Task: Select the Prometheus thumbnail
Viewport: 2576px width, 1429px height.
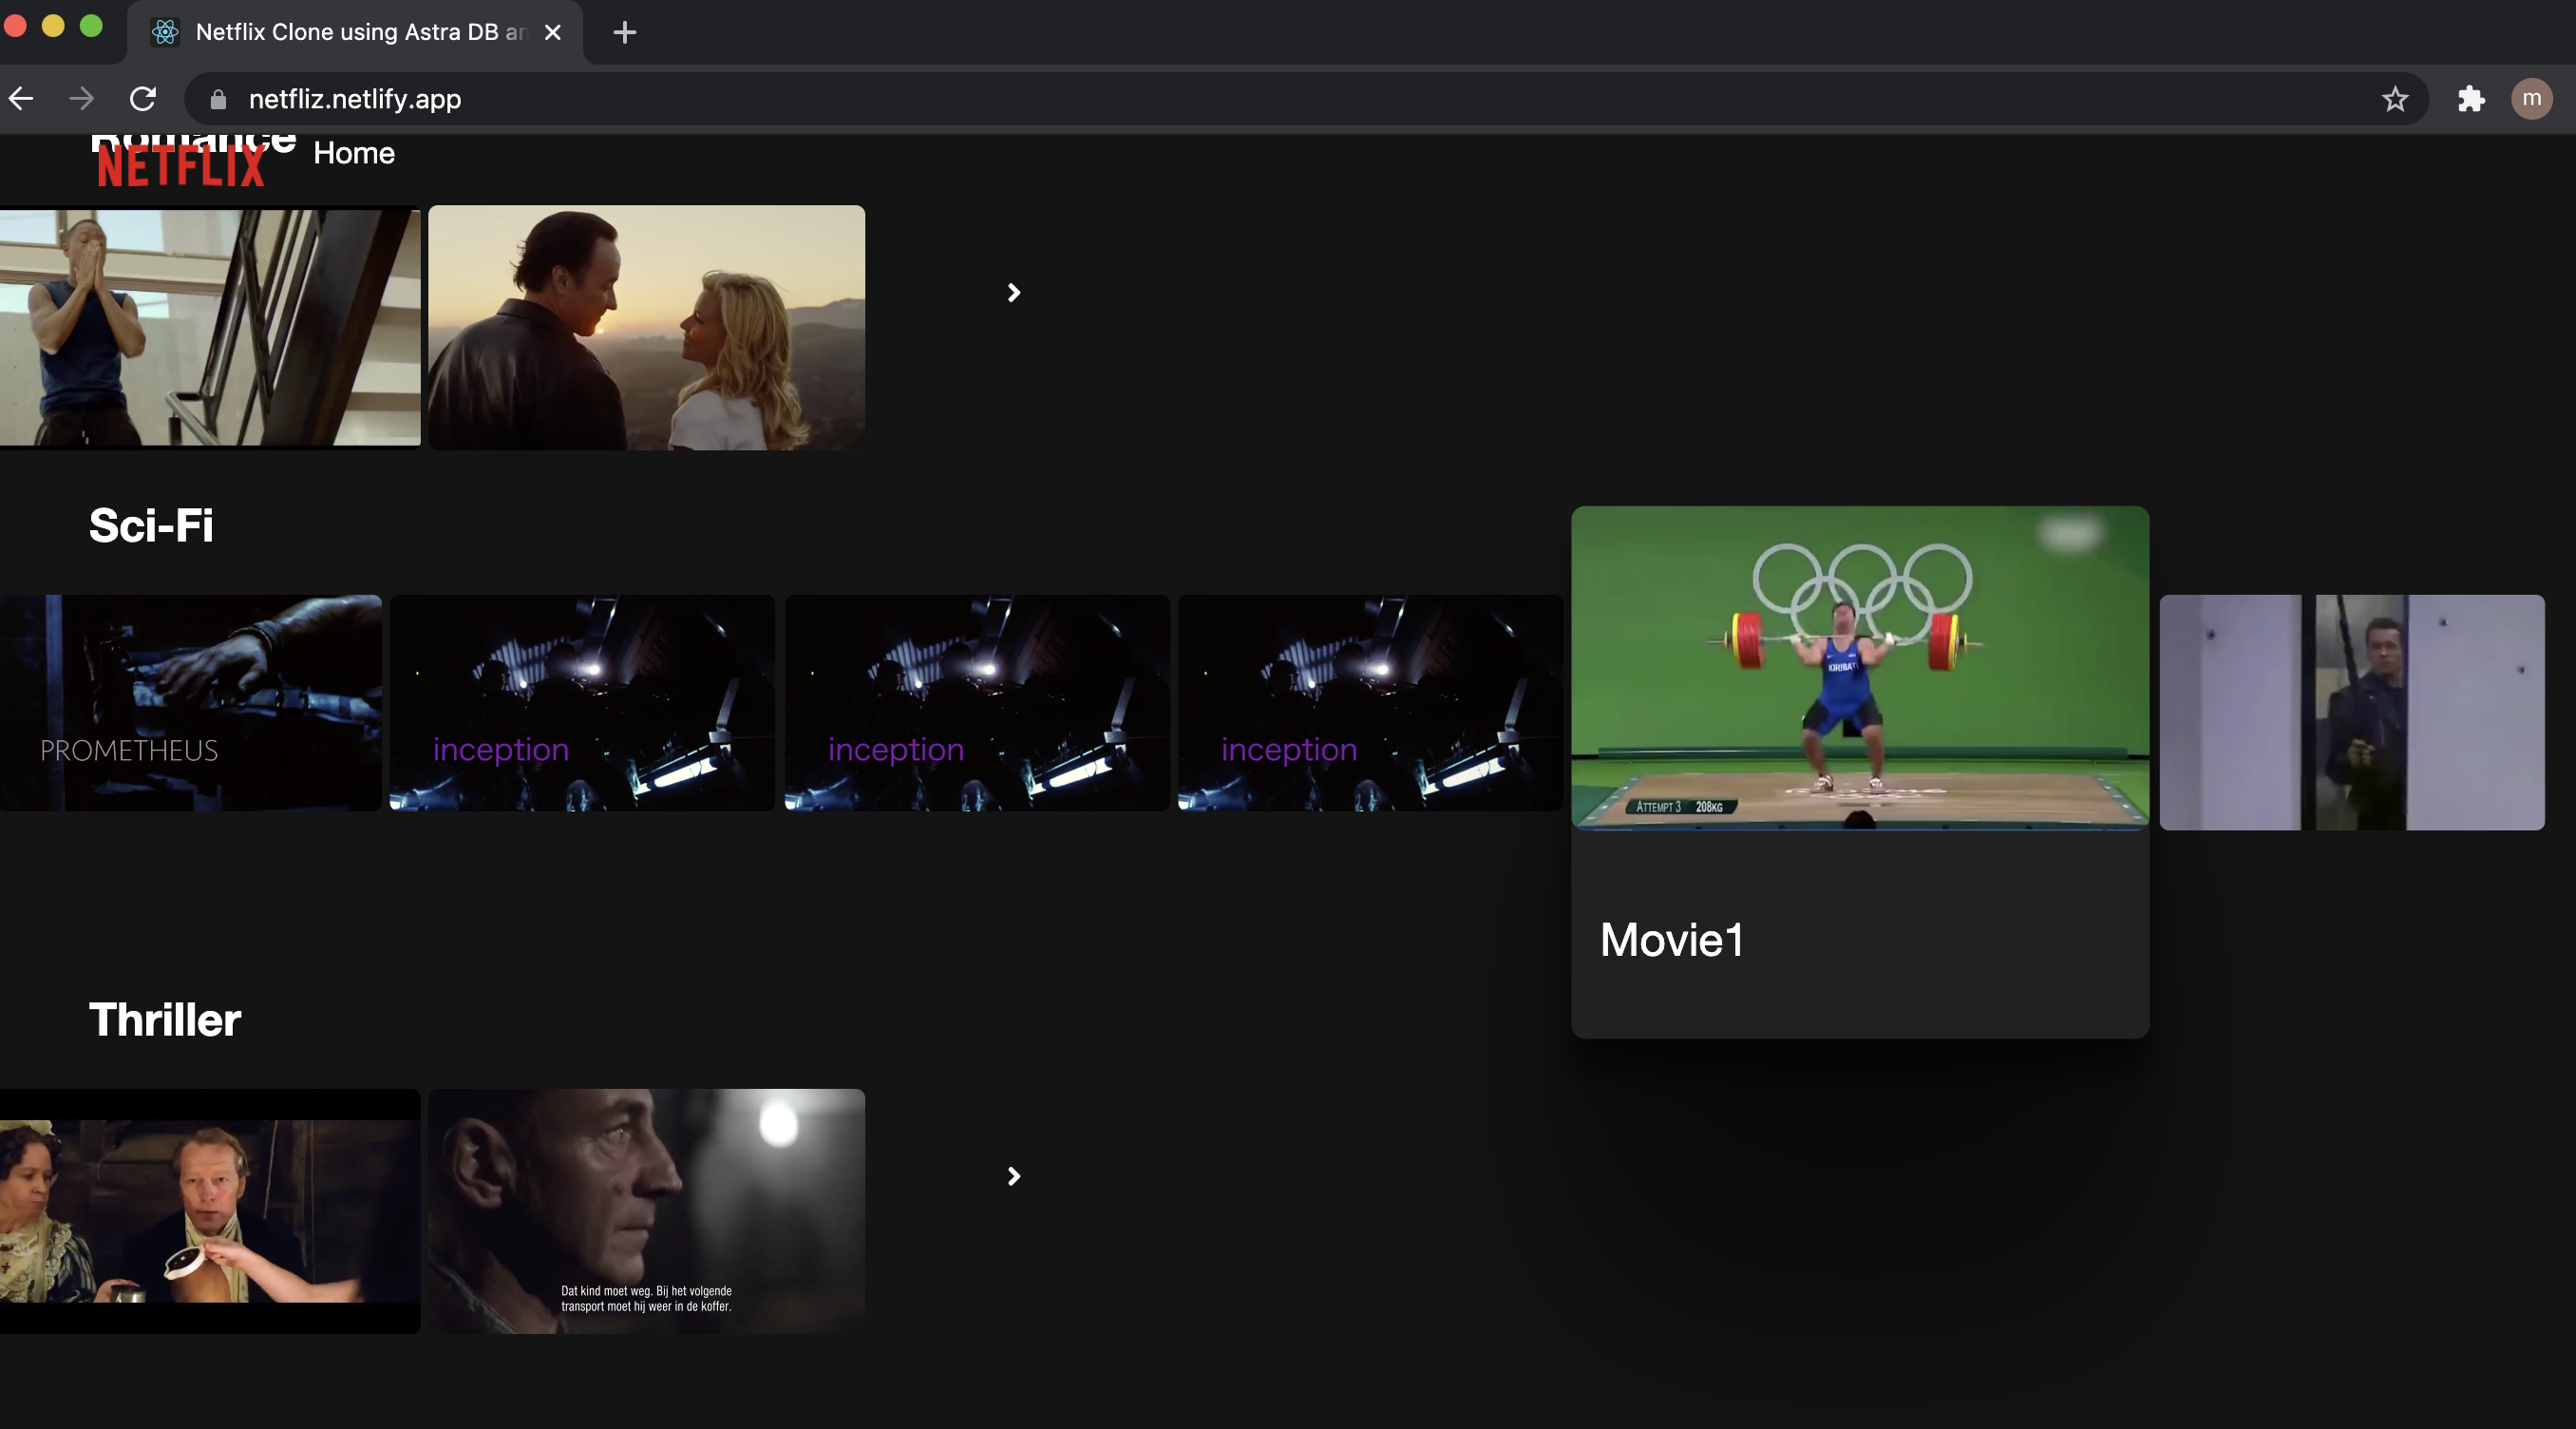Action: (190, 703)
